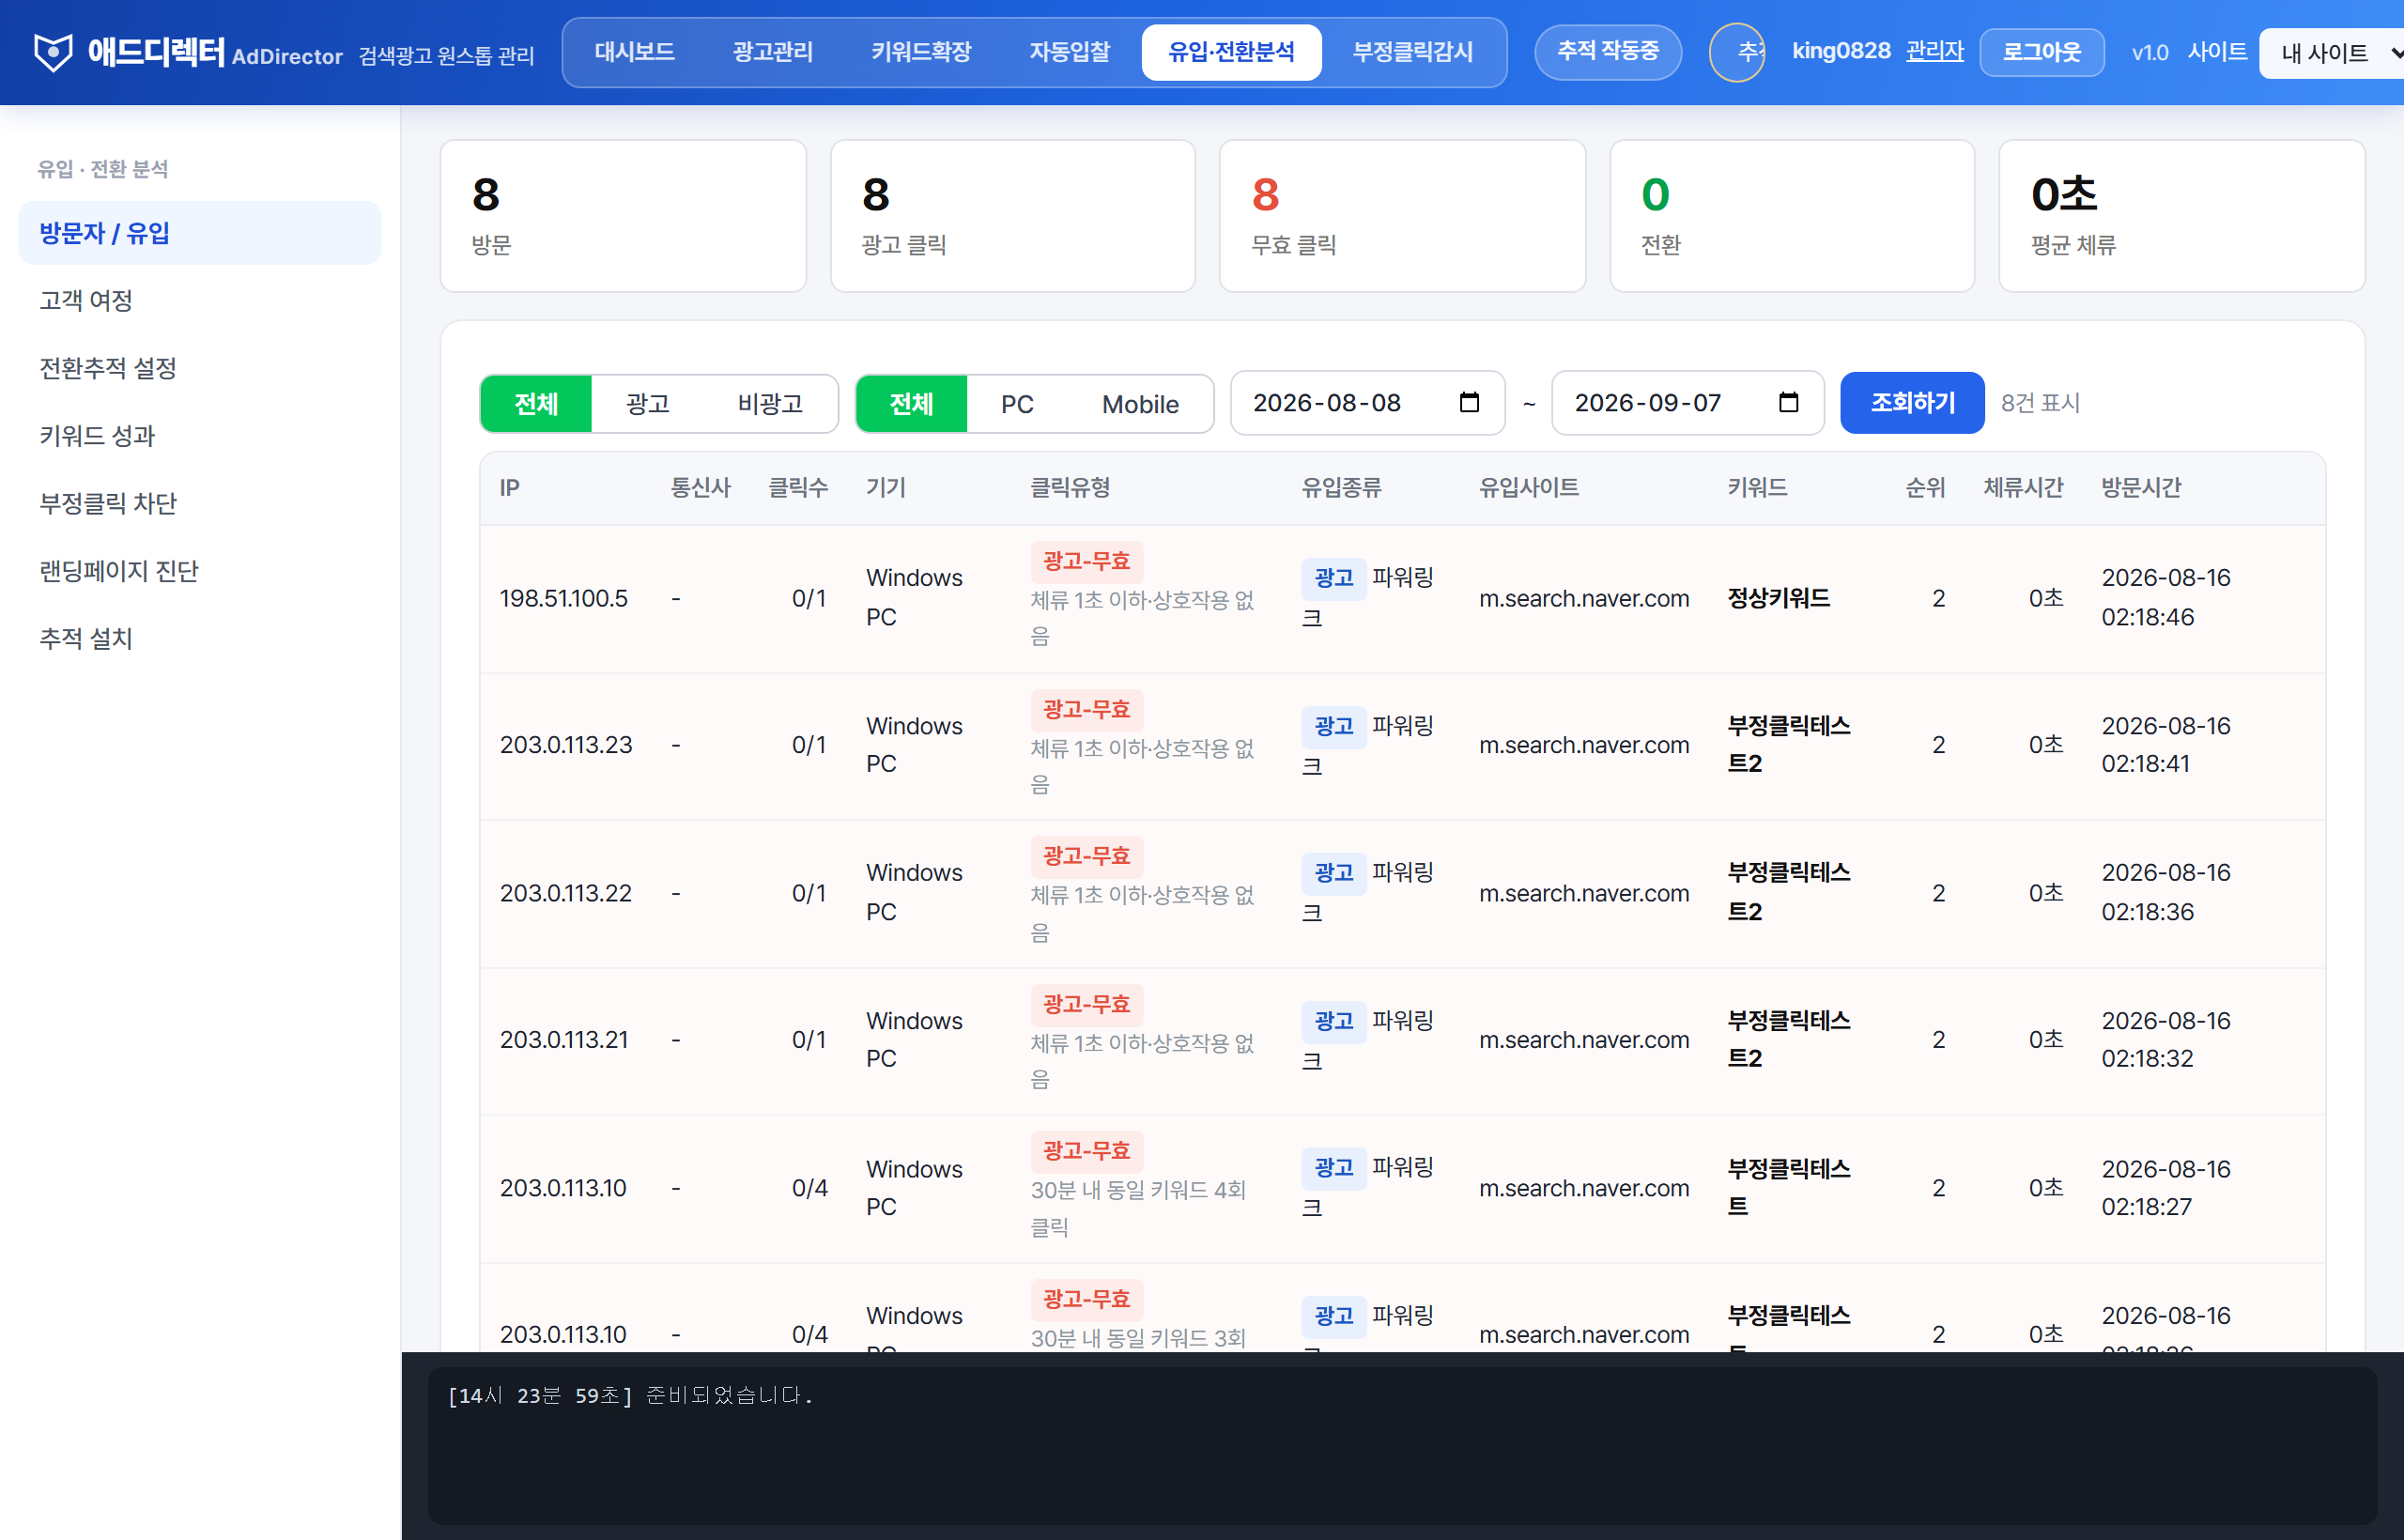Click the 광고 클릭 summary card
Screen dimensions: 2404x1540
click(x=1013, y=216)
